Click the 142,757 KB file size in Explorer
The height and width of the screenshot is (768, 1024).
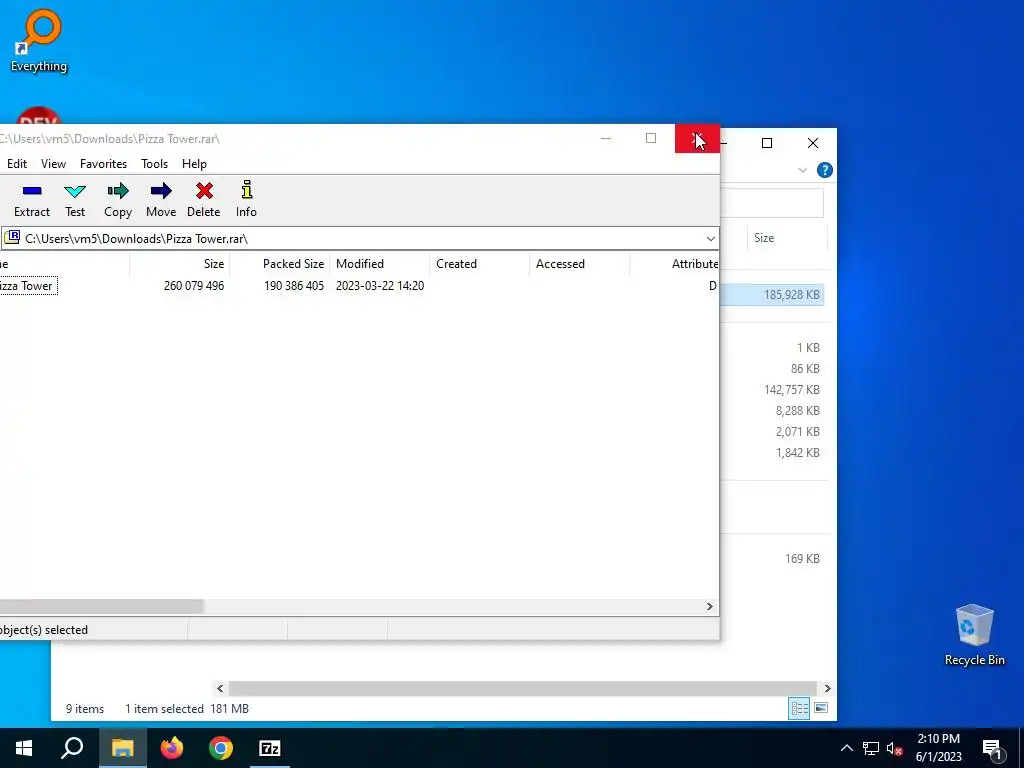(792, 390)
